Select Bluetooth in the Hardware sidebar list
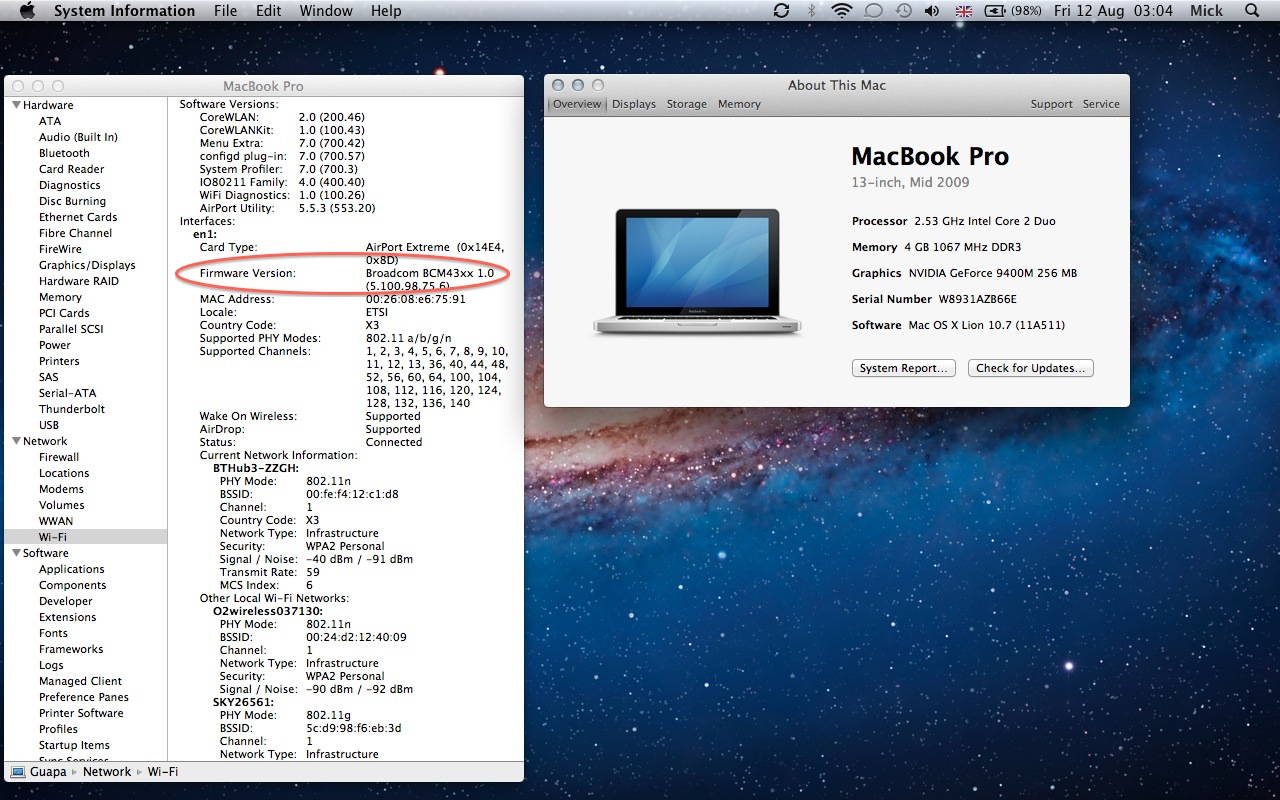The image size is (1280, 800). tap(64, 153)
